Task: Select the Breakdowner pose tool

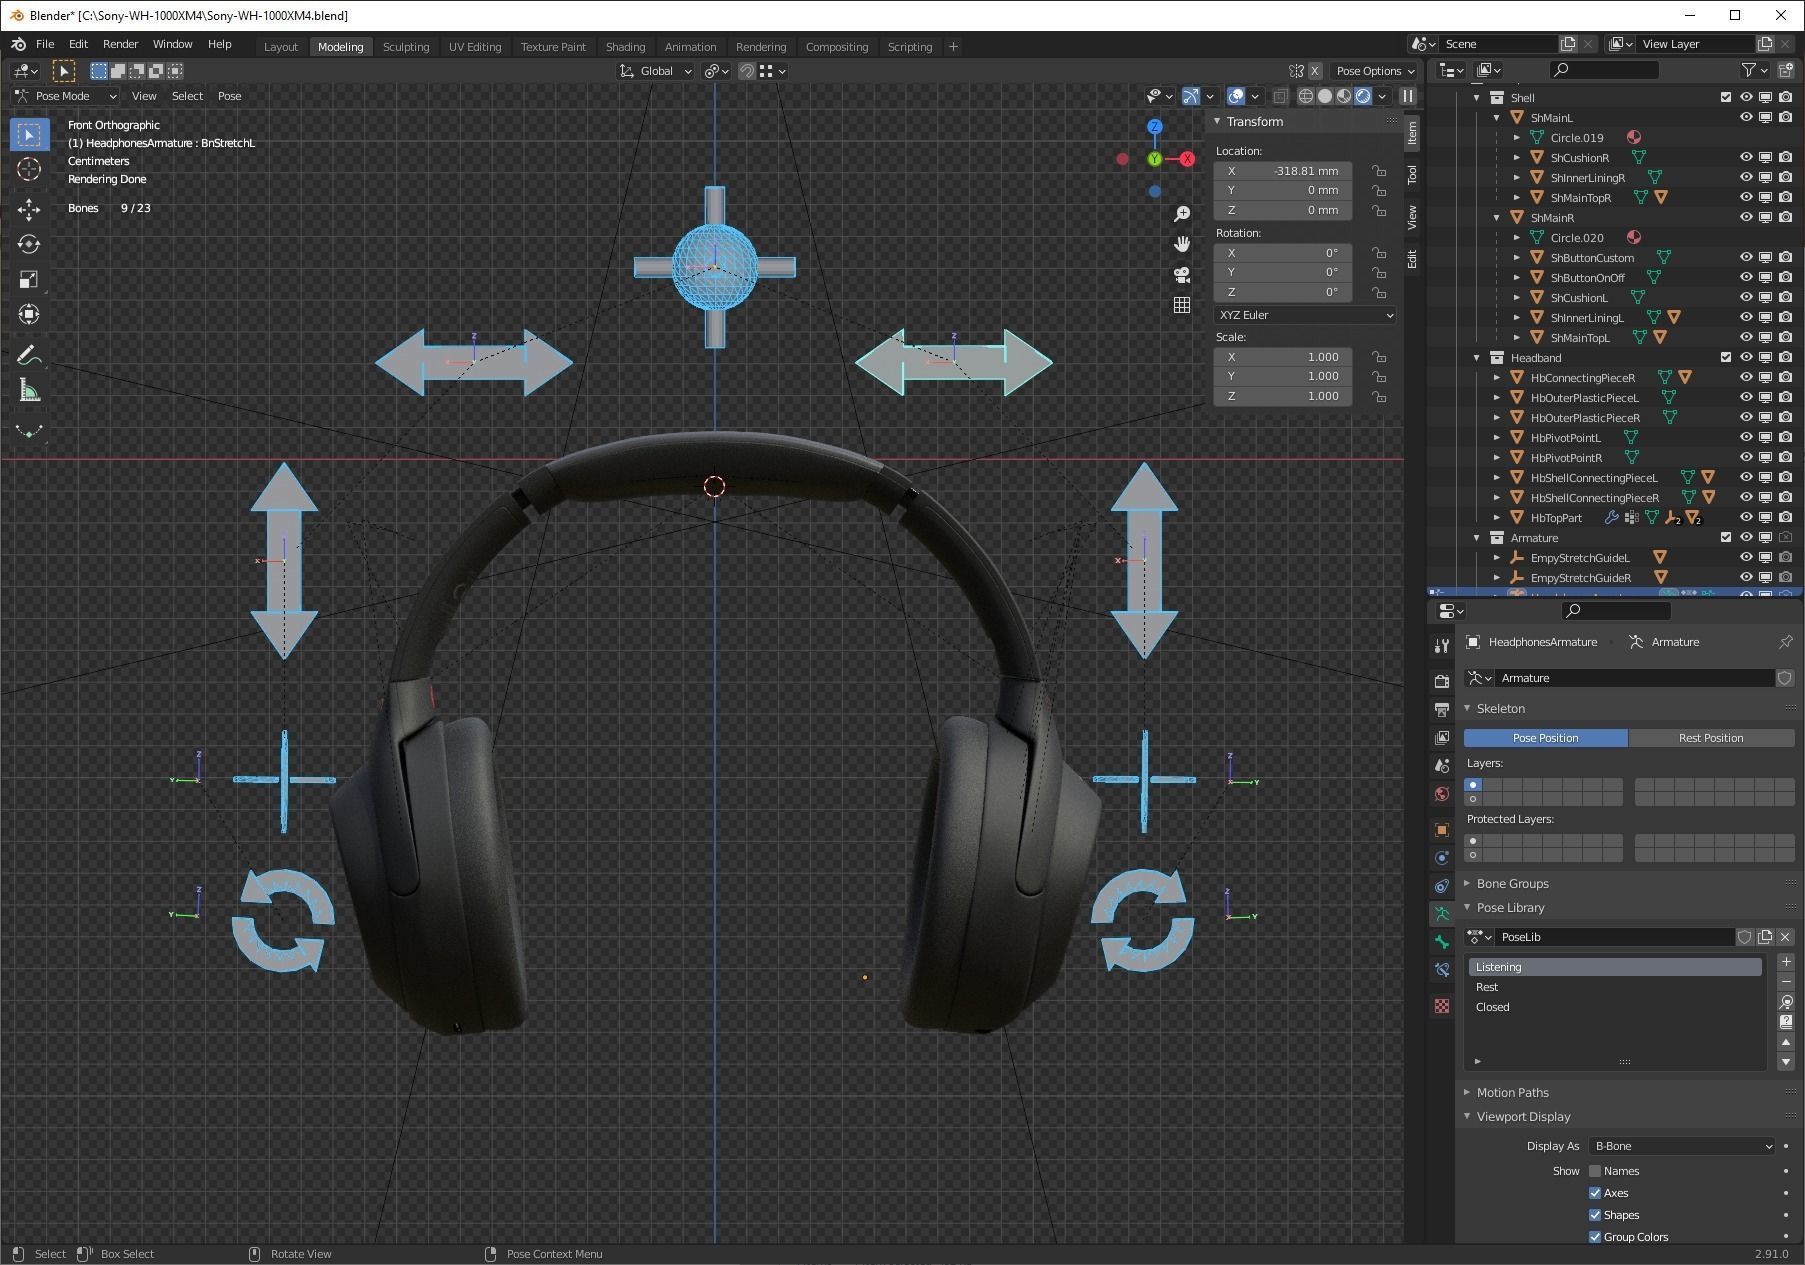Action: (29, 430)
